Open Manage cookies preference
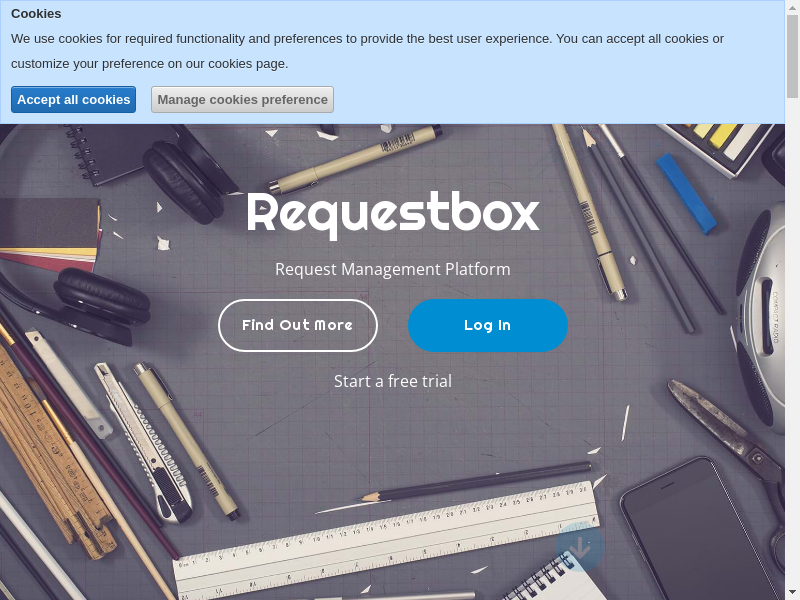800x600 pixels. coord(242,100)
